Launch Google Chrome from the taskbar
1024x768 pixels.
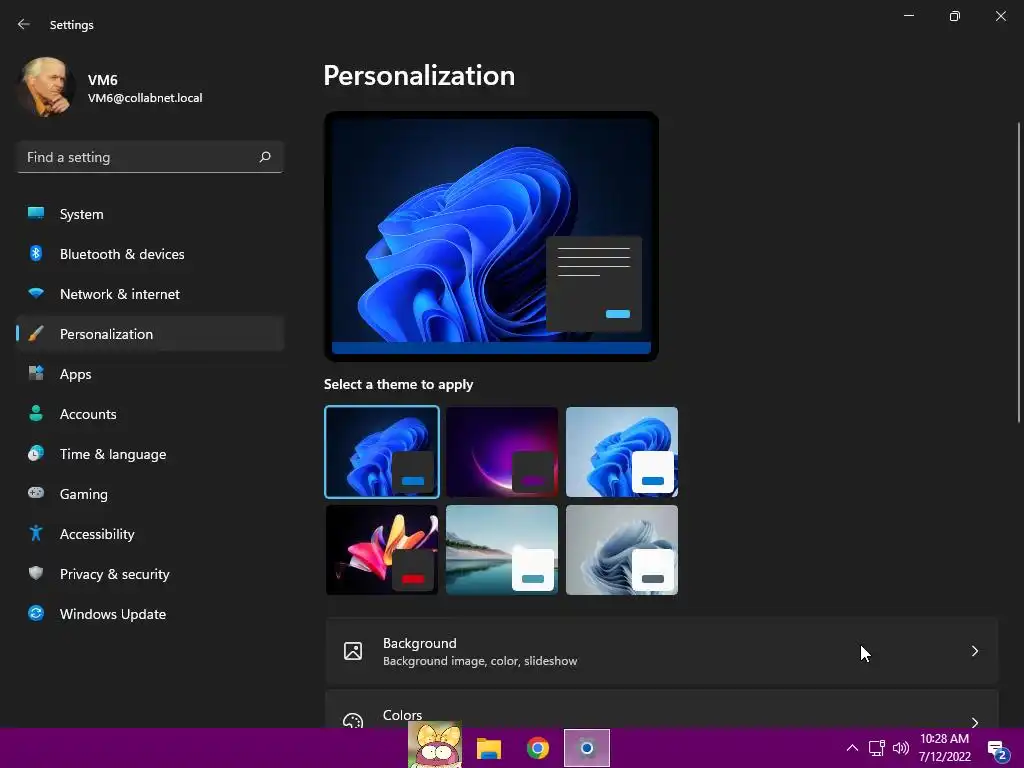[x=538, y=748]
